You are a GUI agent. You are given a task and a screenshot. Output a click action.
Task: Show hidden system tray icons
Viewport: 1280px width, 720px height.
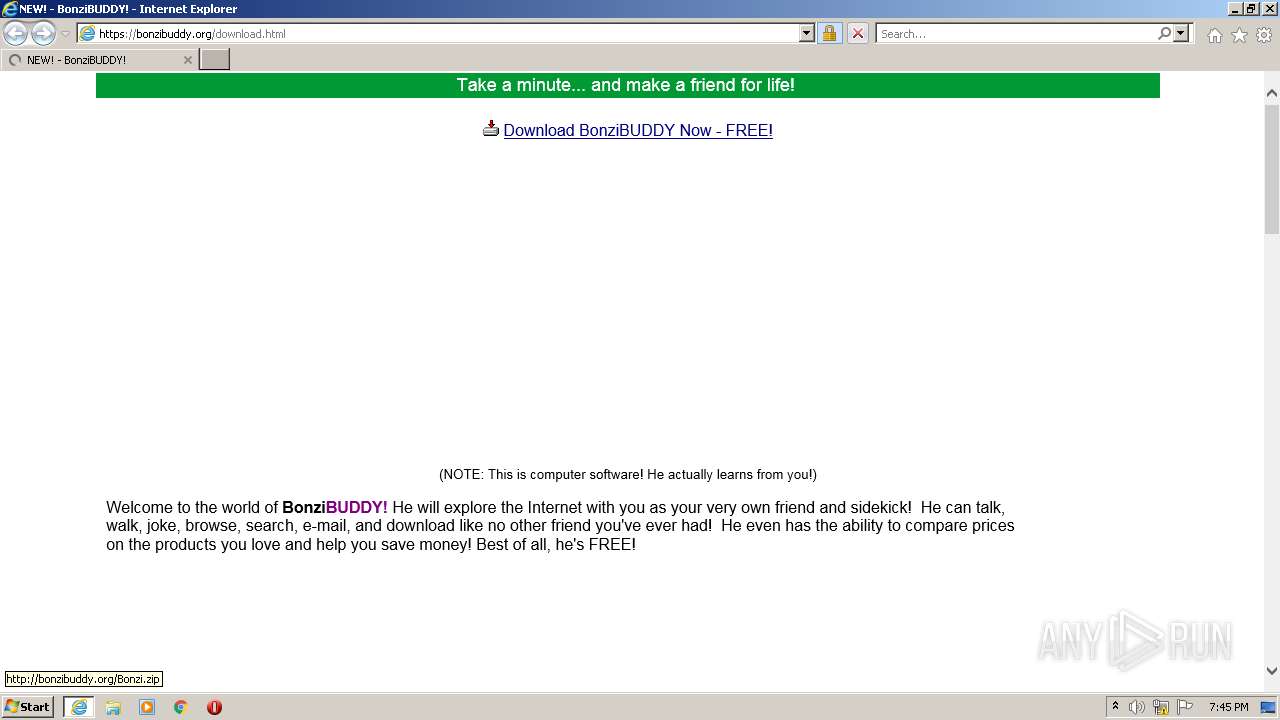pyautogui.click(x=1115, y=707)
